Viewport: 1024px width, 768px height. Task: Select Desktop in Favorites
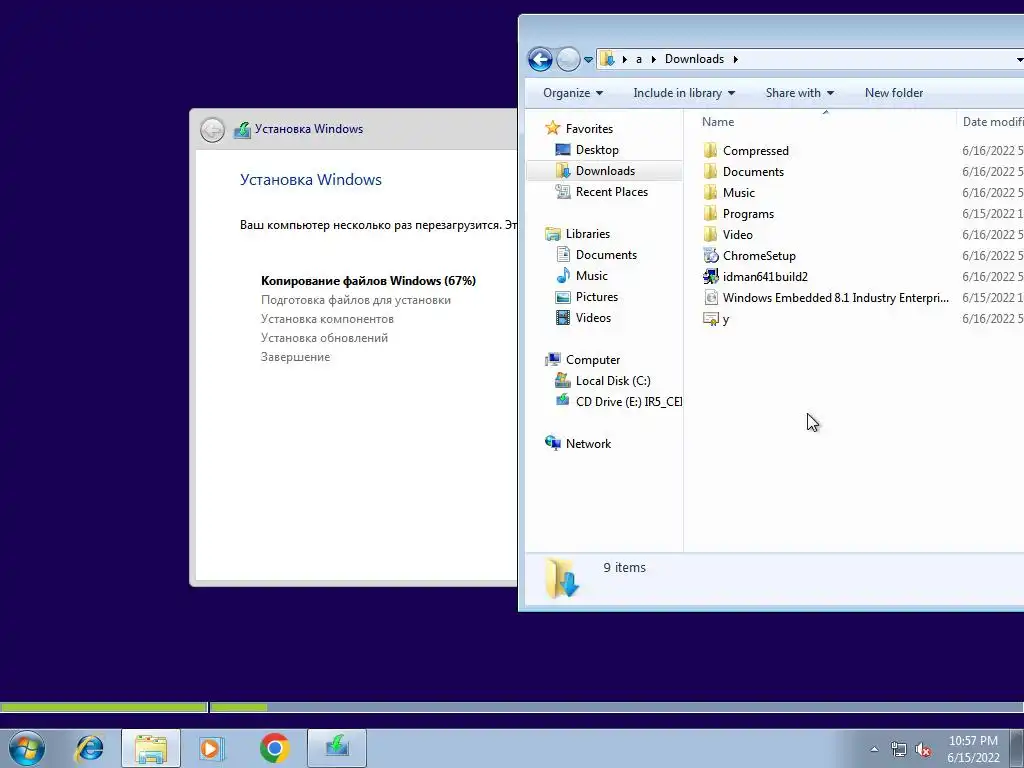pos(597,150)
